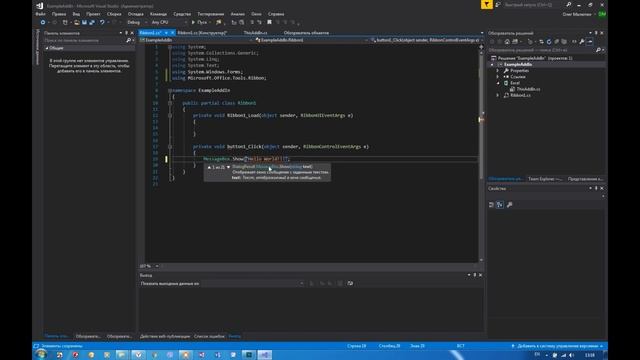Image resolution: width=640 pixels, height=360 pixels.
Task: Click the code editor vertical scrollbar
Action: pos(481,153)
